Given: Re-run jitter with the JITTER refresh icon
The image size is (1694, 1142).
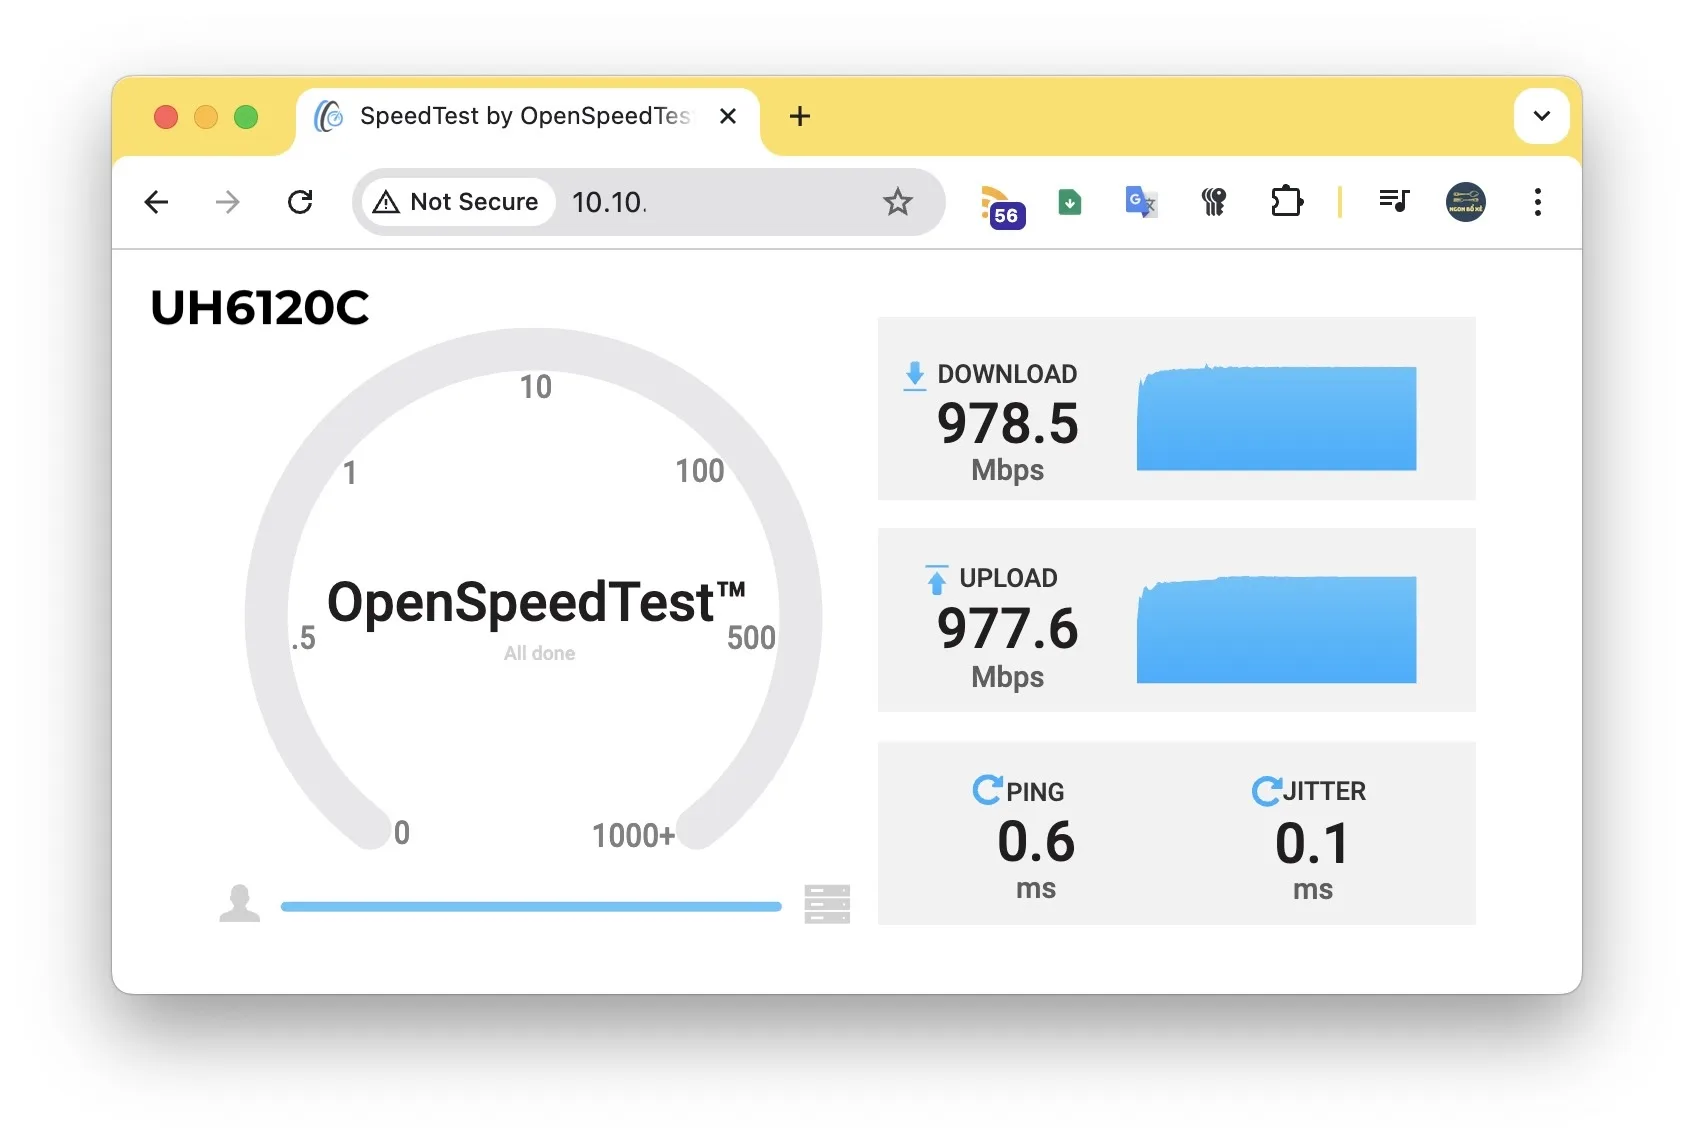Looking at the screenshot, I should click(x=1266, y=791).
